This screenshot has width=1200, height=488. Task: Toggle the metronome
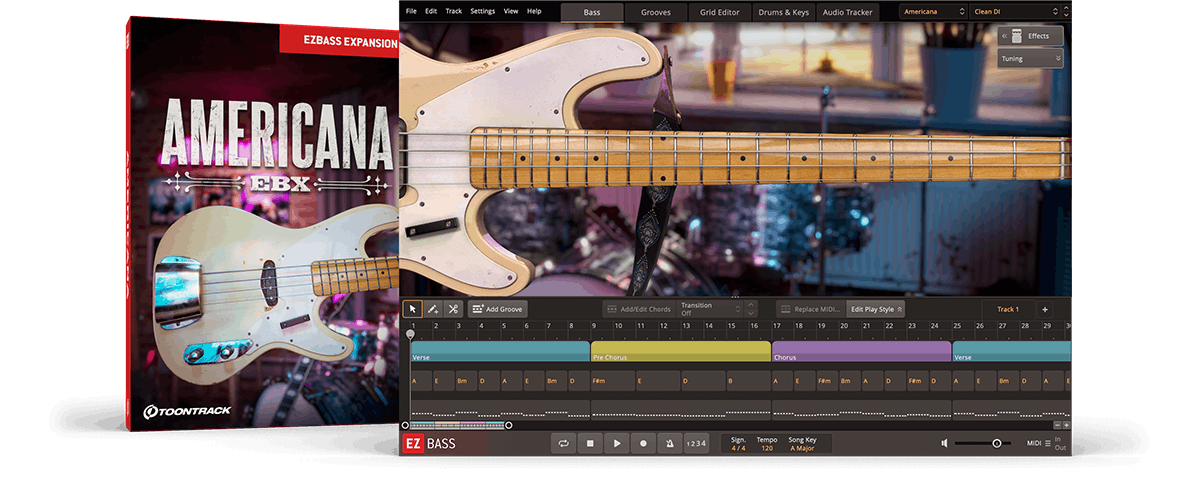click(669, 443)
